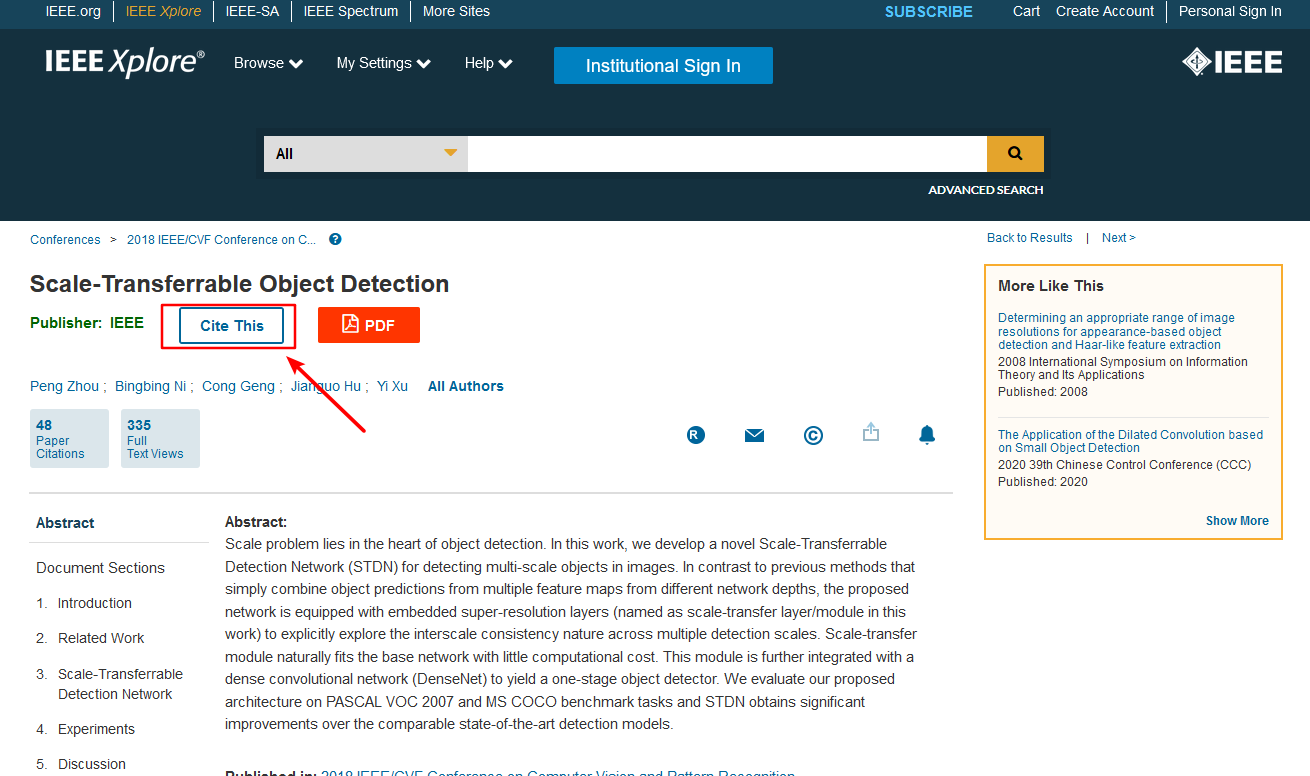1310x776 pixels.
Task: Click Institutional Sign In button
Action: (663, 65)
